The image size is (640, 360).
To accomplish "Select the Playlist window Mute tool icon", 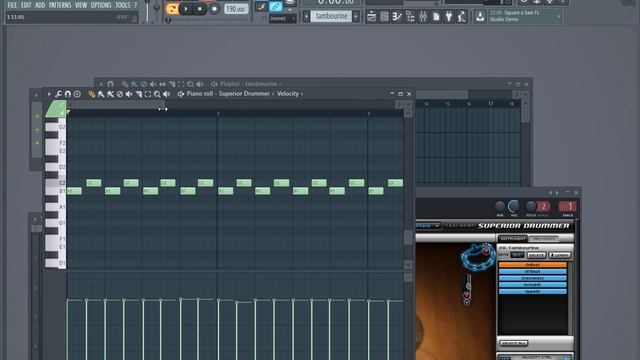I will (x=153, y=84).
